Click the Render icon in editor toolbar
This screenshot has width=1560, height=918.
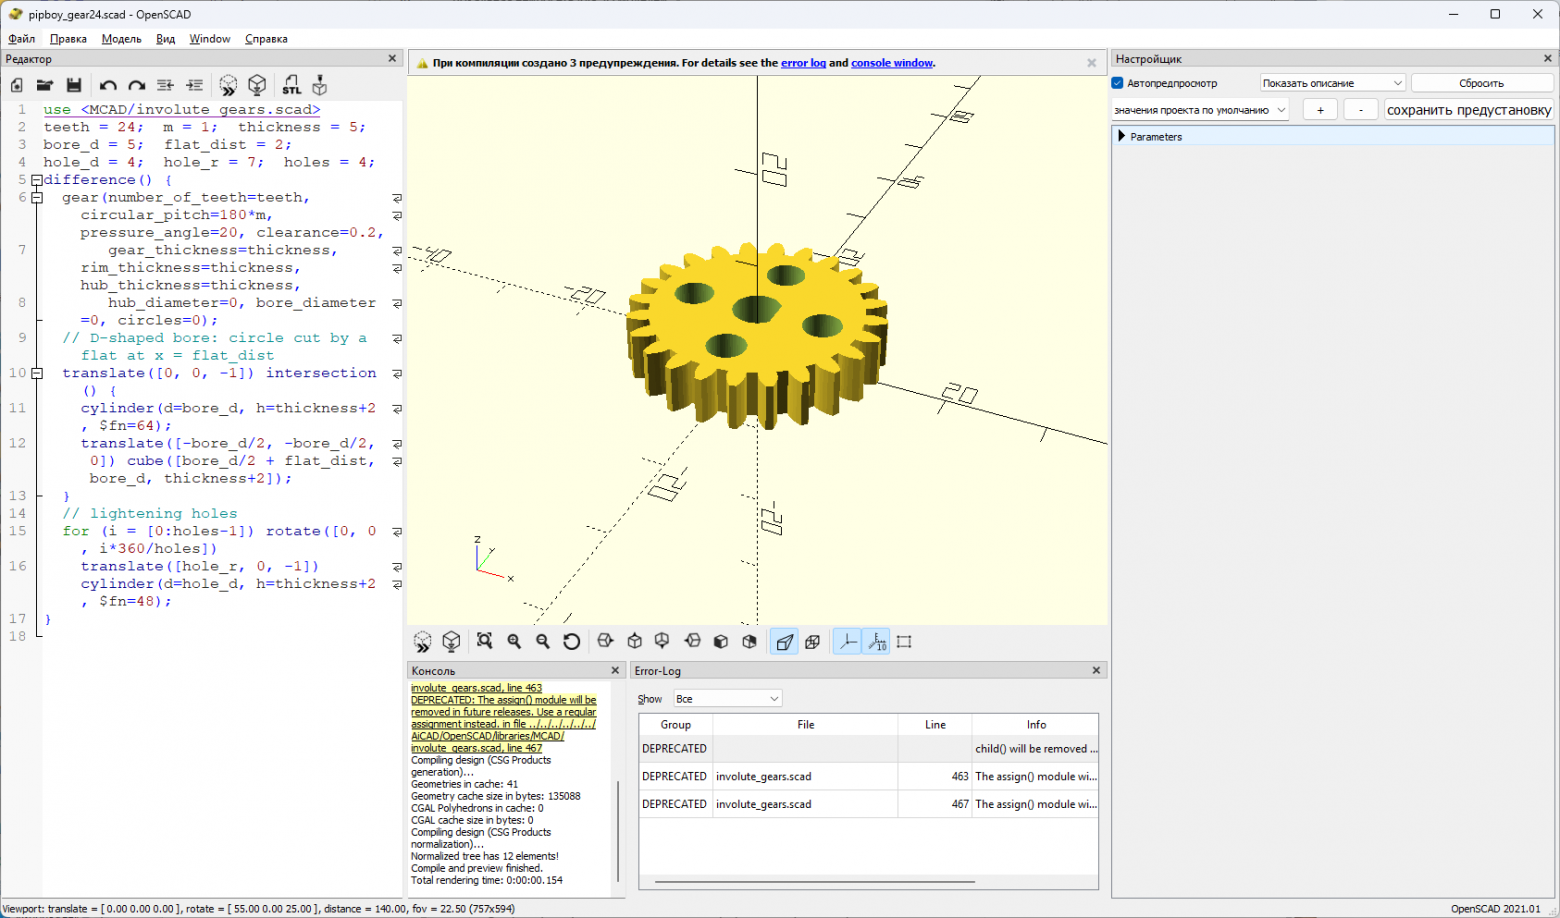pos(257,85)
